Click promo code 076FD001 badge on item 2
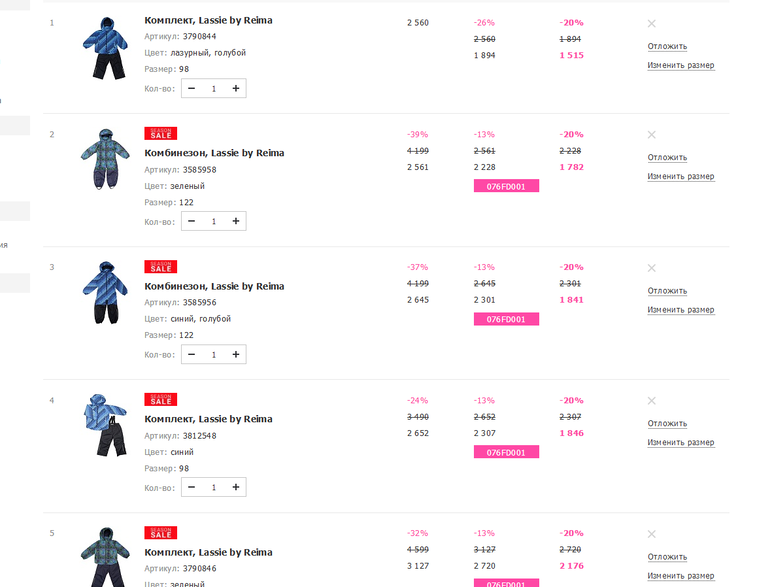Screen dimensions: 770x587 (506, 186)
